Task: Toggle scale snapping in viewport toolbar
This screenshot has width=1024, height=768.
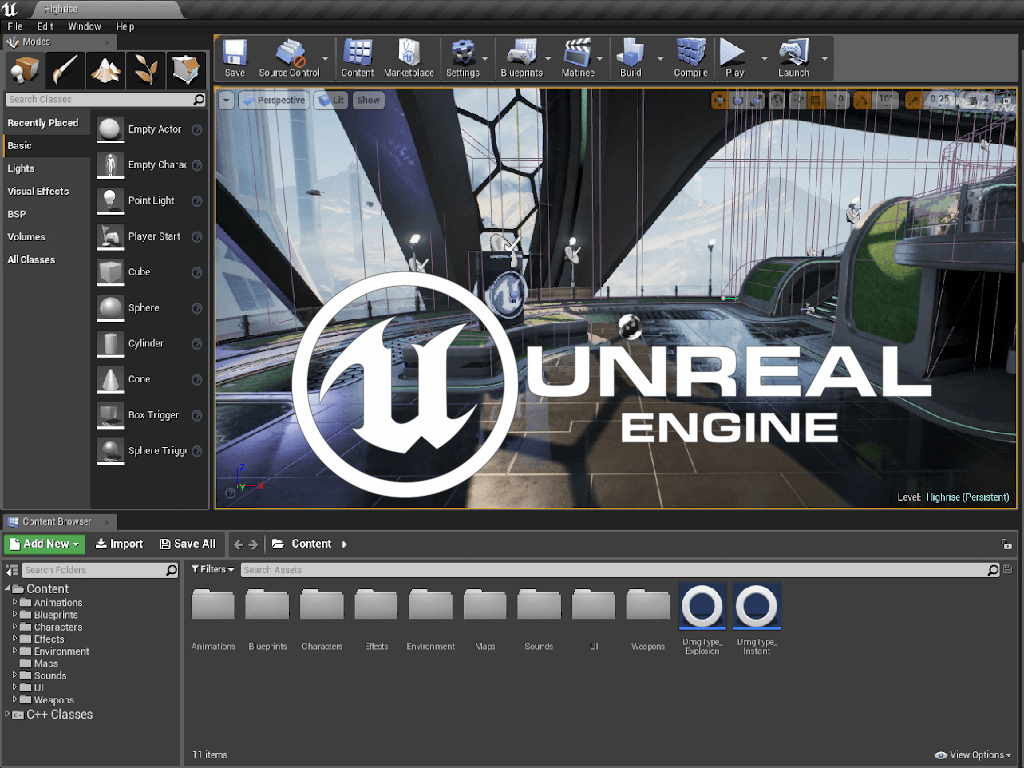Action: [x=915, y=100]
